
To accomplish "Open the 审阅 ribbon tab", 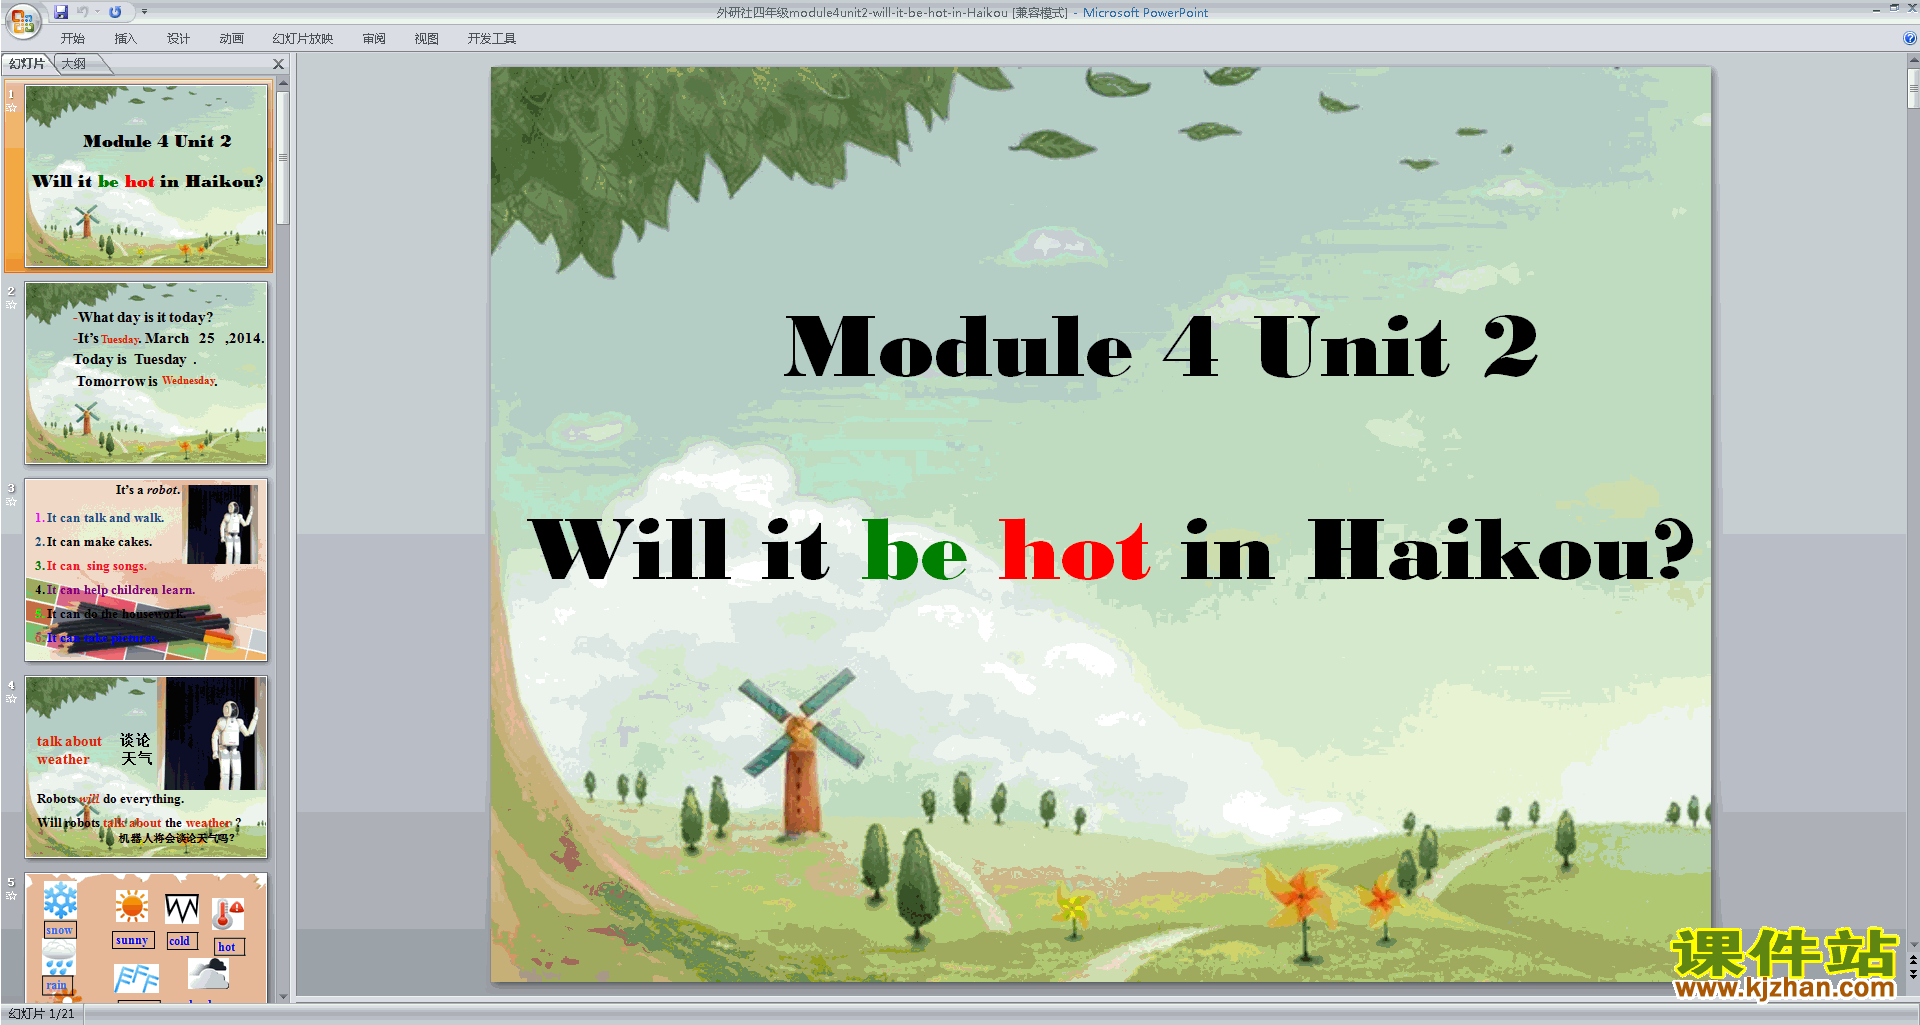I will (374, 39).
